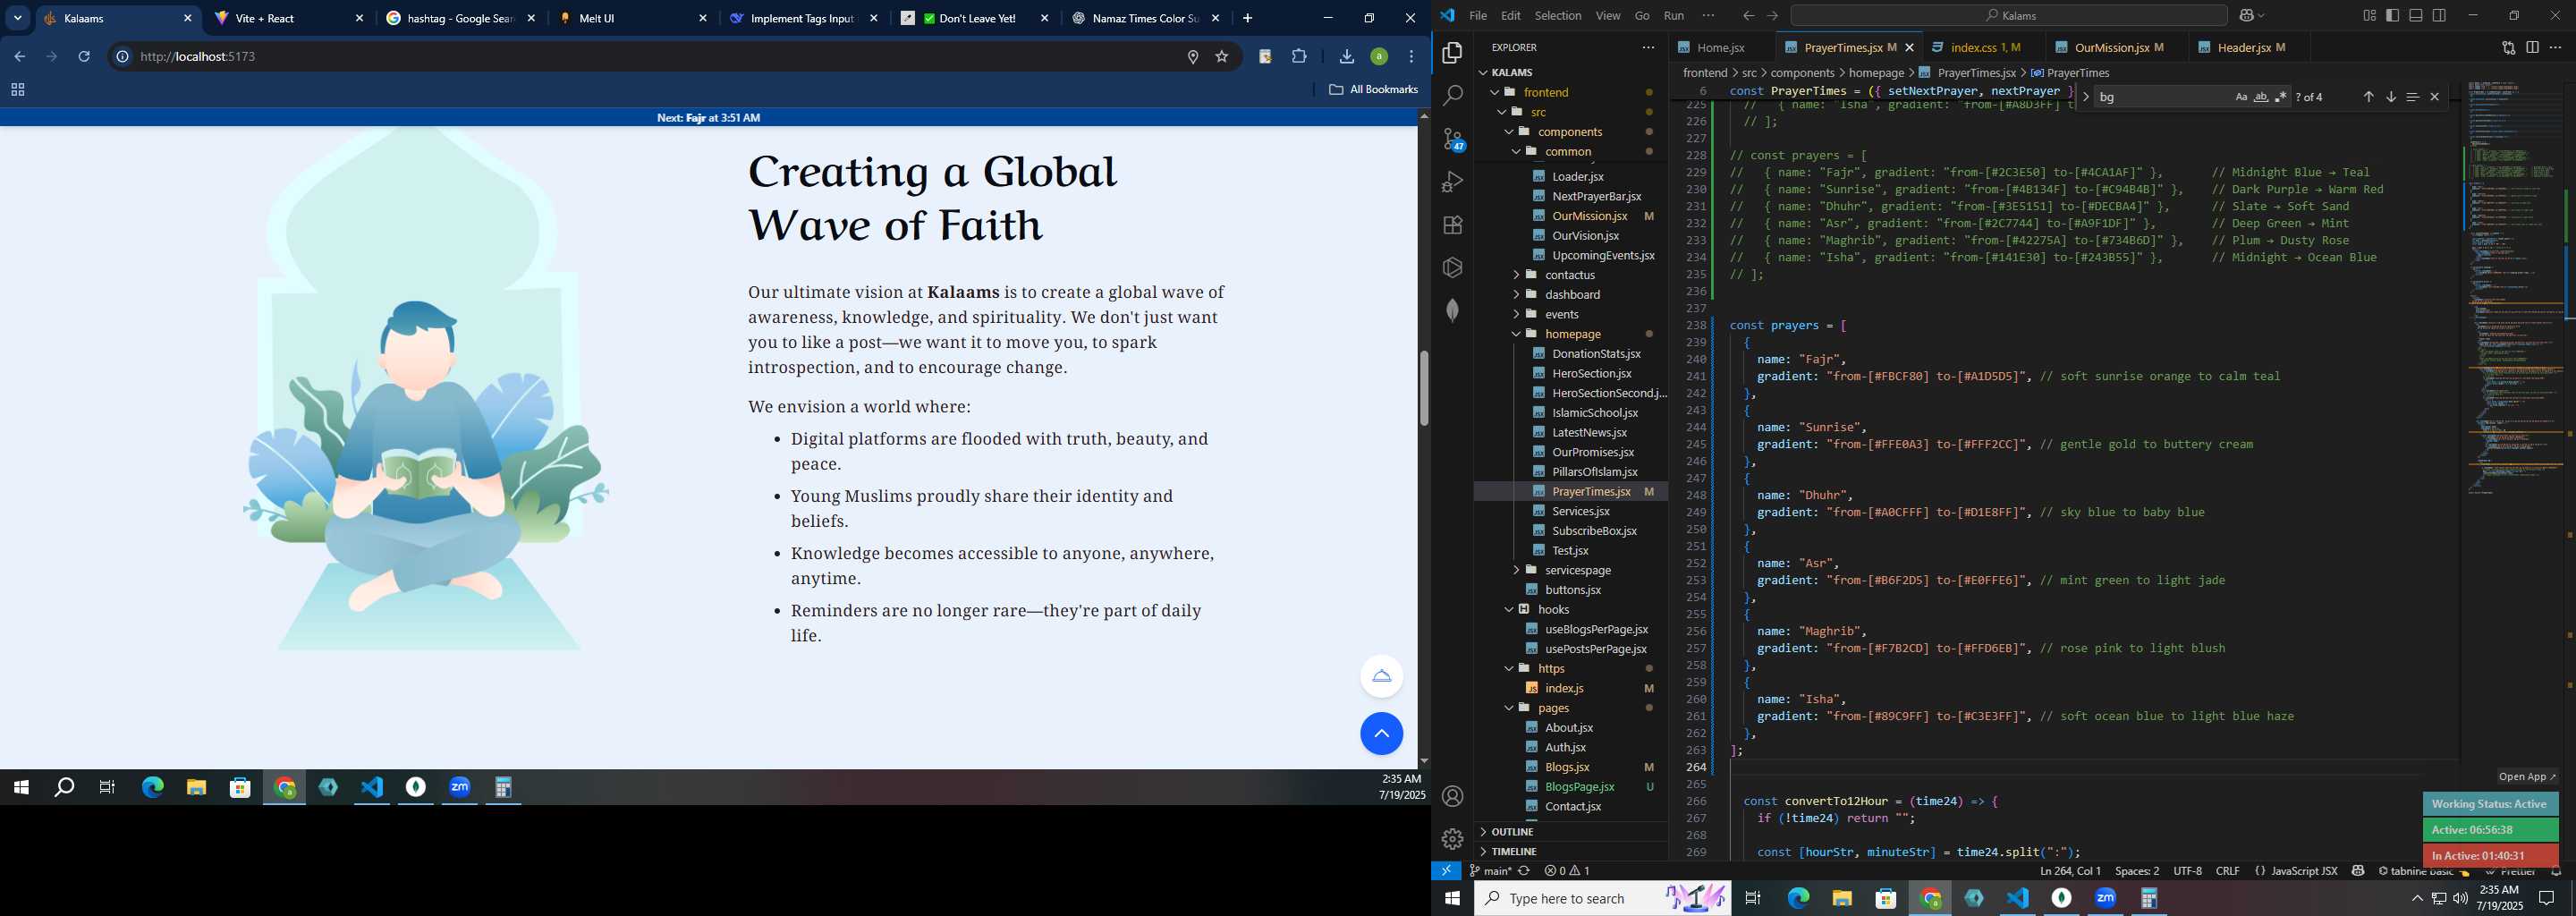
Task: Click the split editor right icon
Action: pyautogui.click(x=2532, y=47)
